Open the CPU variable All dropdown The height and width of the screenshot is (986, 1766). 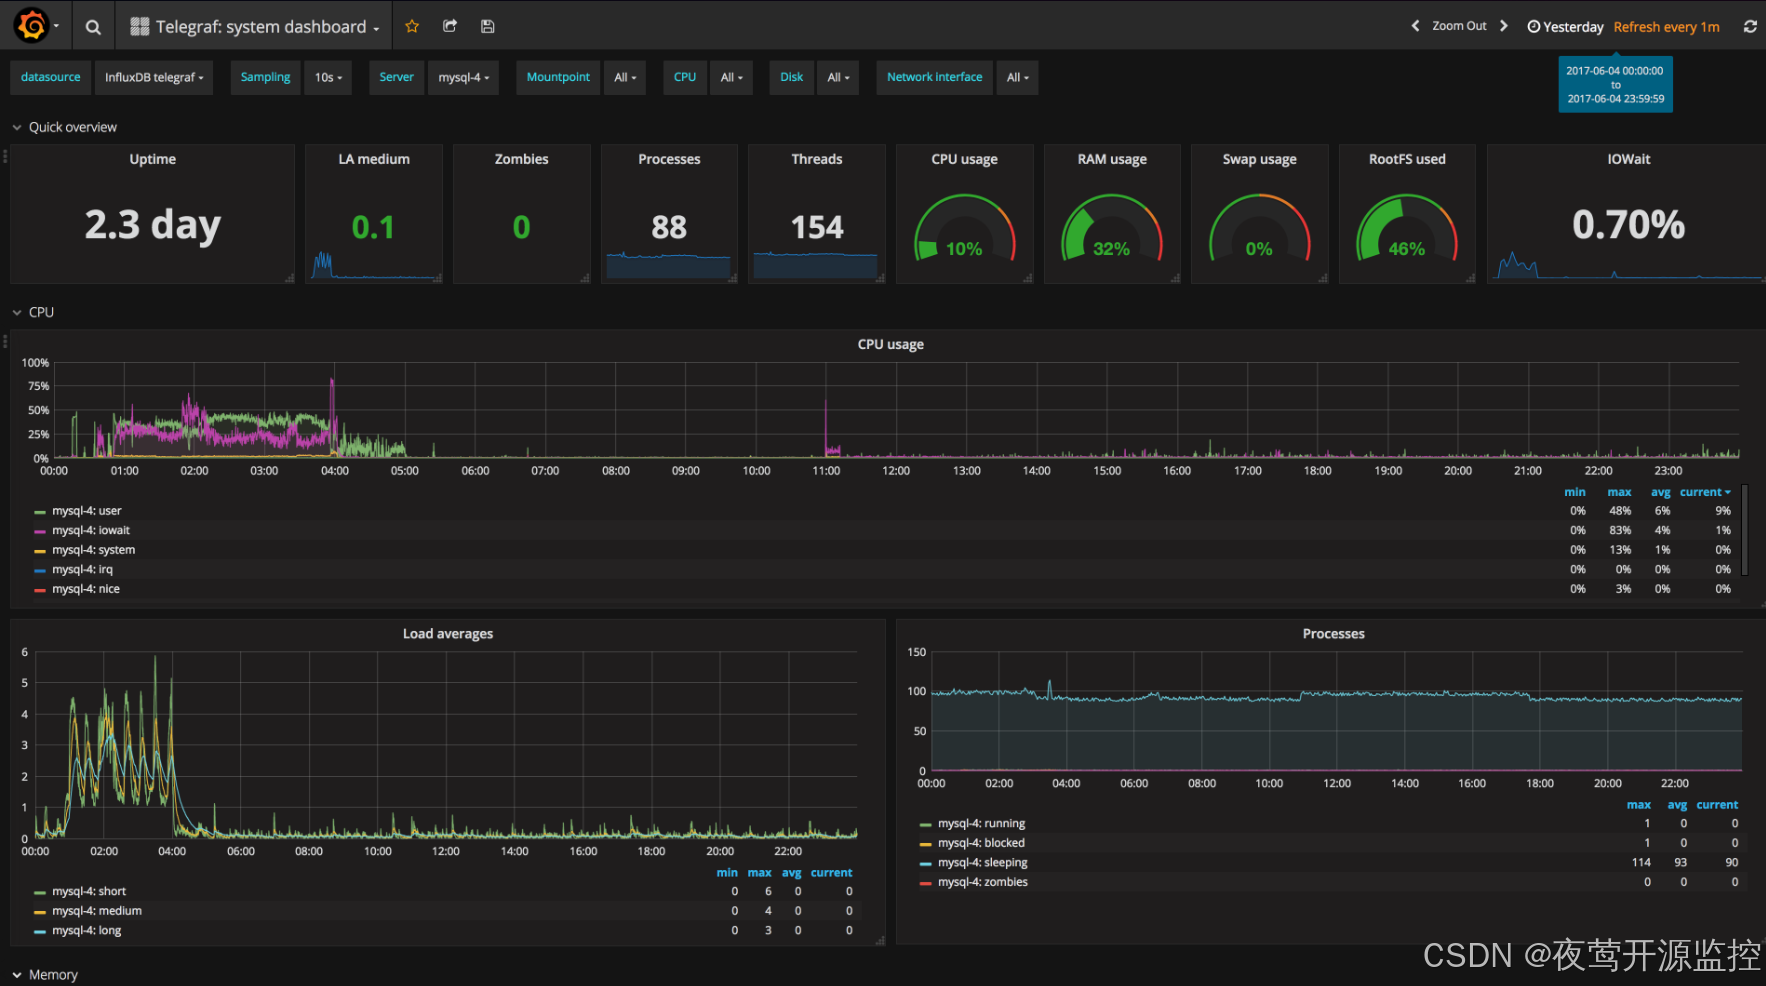point(732,77)
